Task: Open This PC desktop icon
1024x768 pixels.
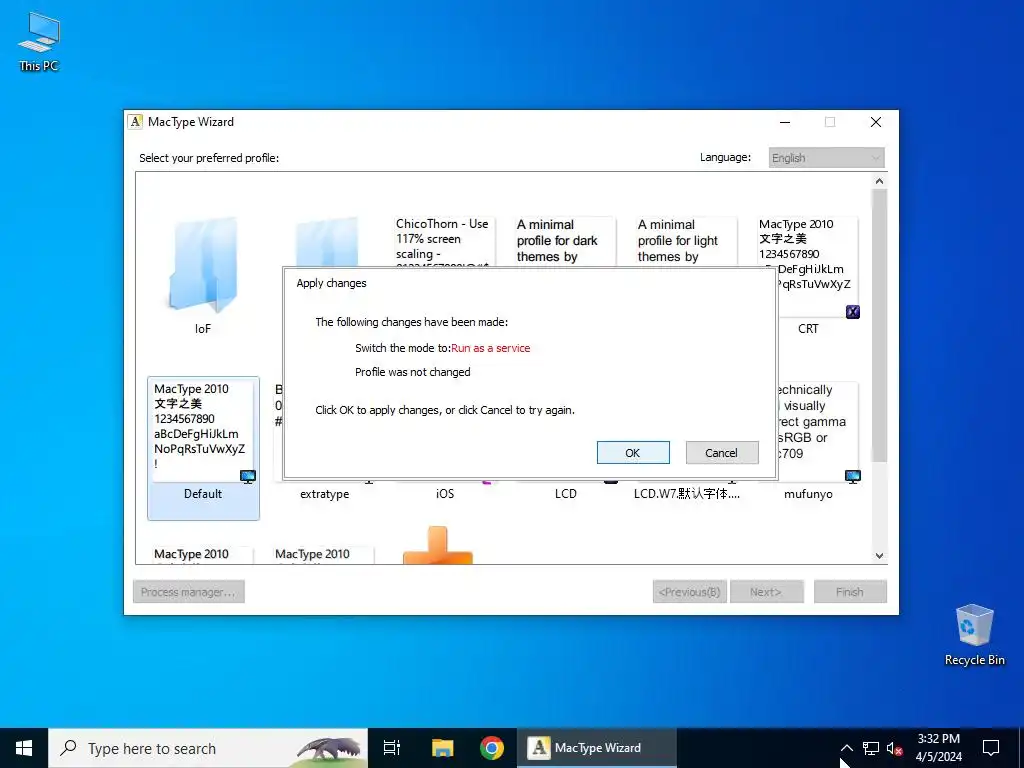Action: tap(39, 41)
